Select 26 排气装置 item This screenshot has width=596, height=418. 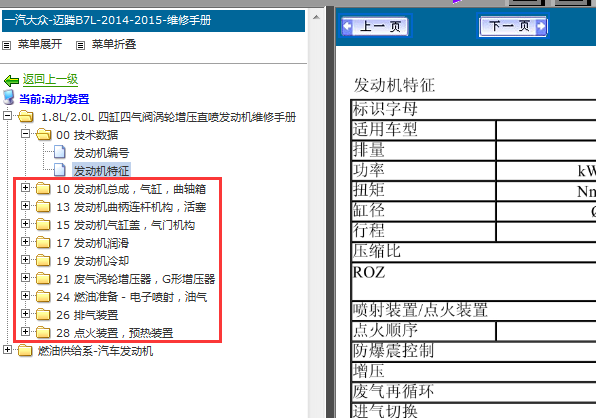pyautogui.click(x=87, y=315)
